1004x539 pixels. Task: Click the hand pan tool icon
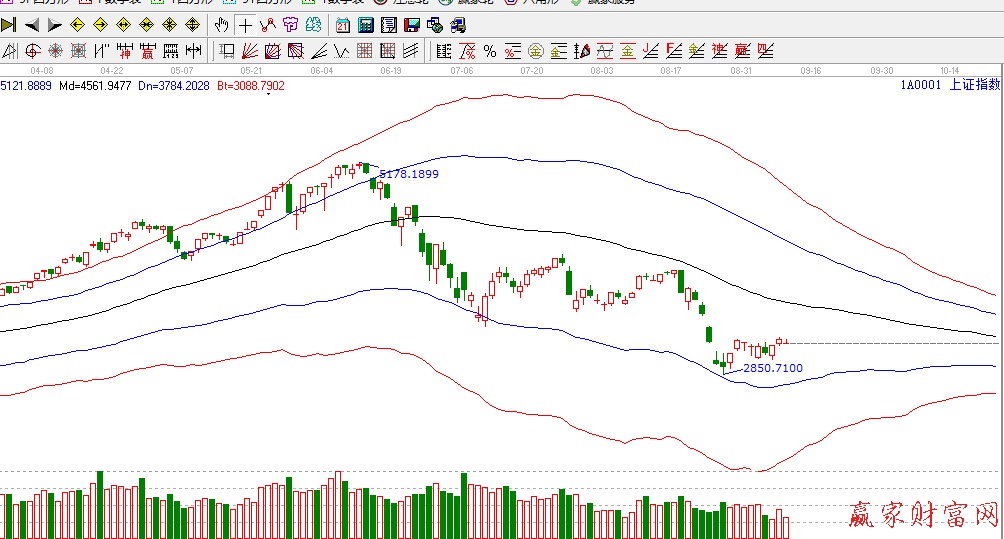[221, 25]
